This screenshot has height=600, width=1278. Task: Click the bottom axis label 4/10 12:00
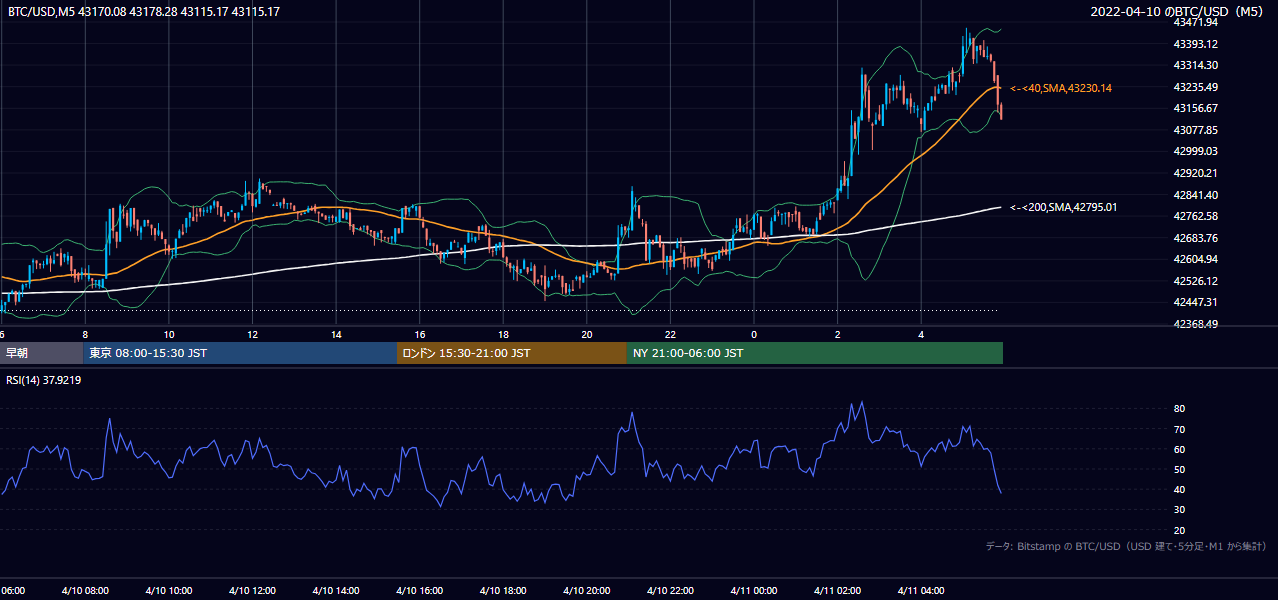click(252, 591)
